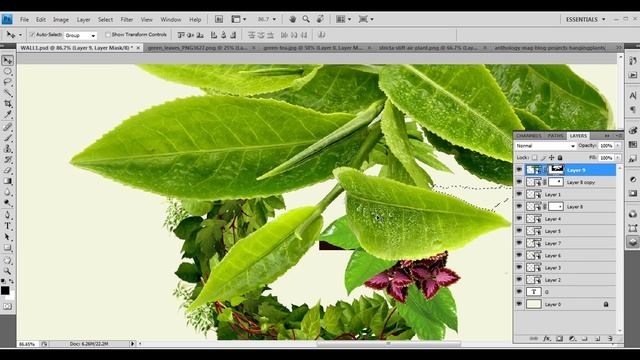Switch to green_leaves PNG document tab
This screenshot has height=360, width=640.
(x=201, y=48)
